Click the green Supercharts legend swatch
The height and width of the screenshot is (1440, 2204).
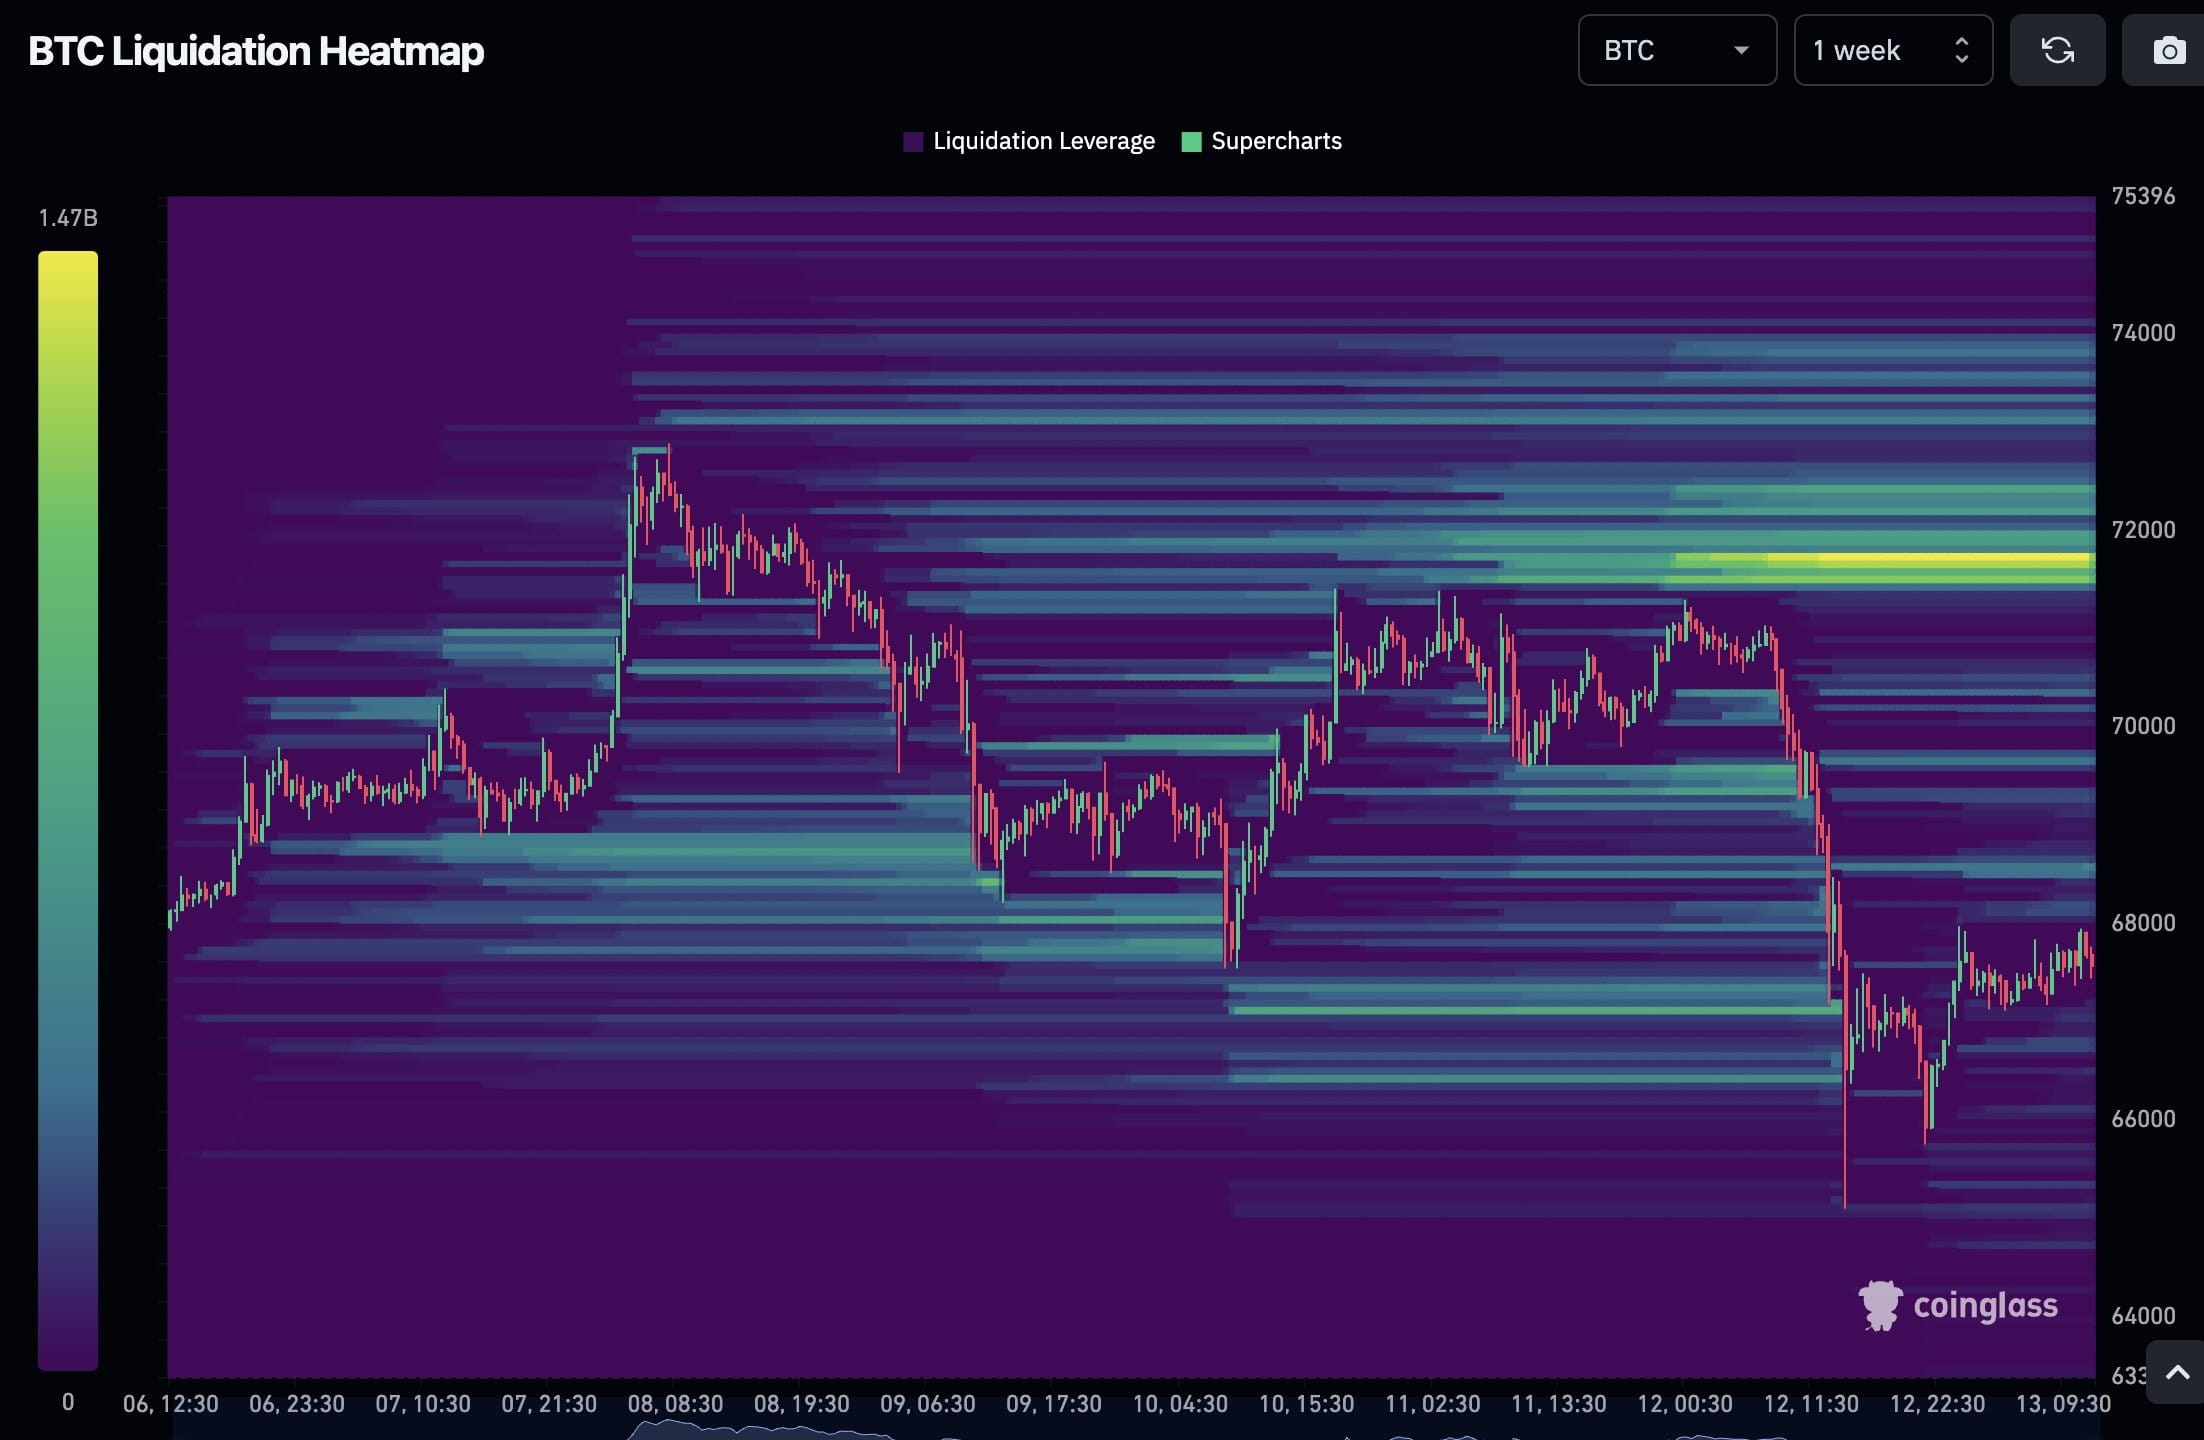pos(1192,141)
